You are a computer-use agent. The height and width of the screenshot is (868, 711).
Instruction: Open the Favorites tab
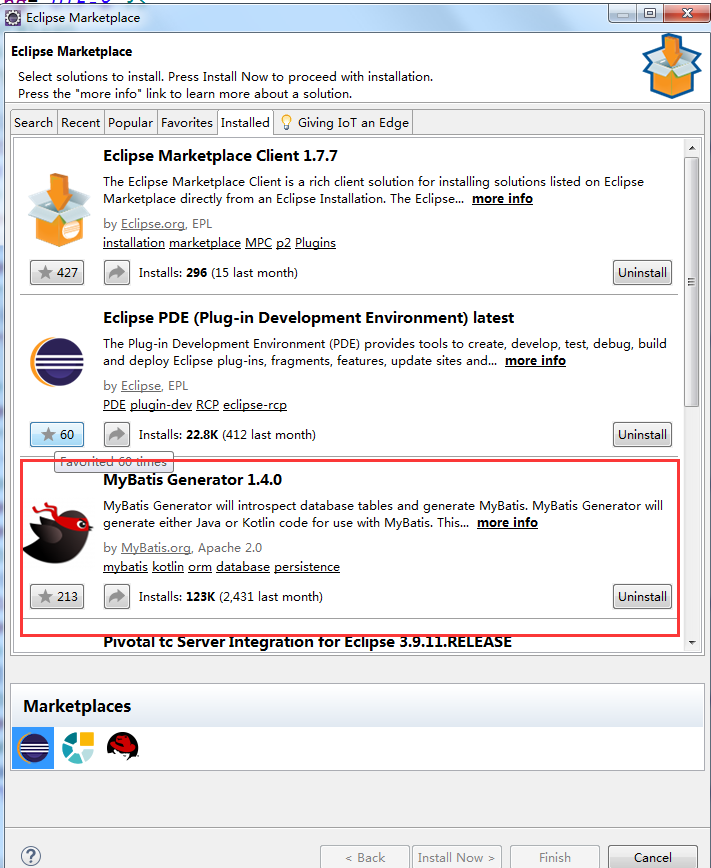click(187, 122)
